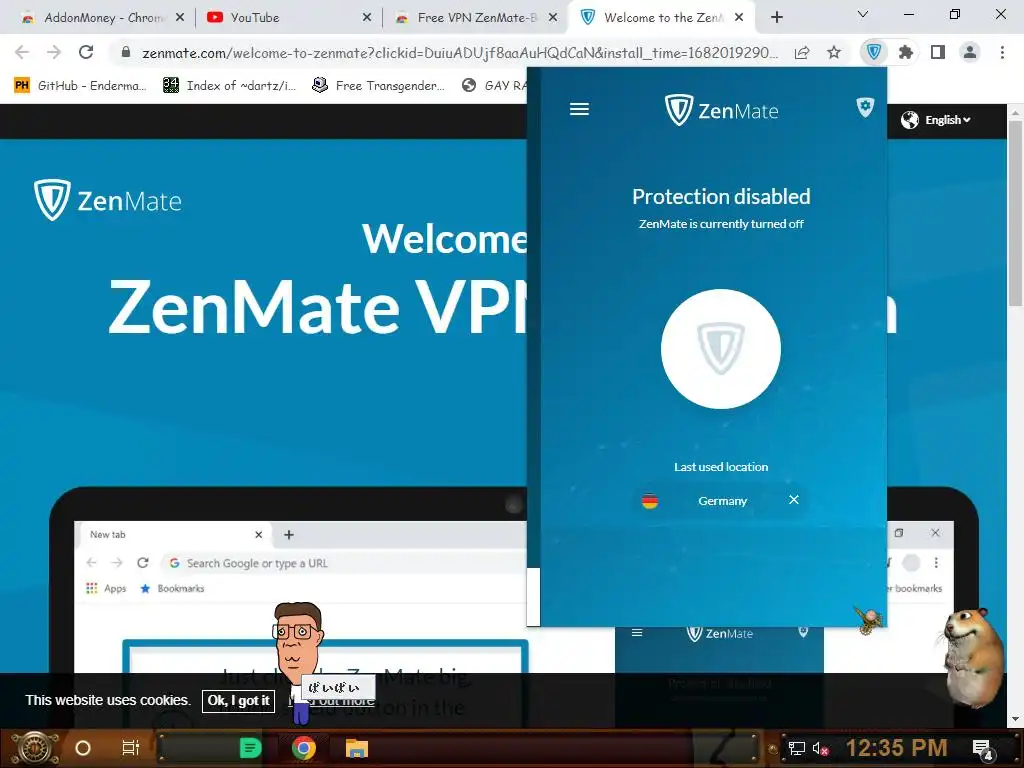The image size is (1024, 768).
Task: Go forward in browser history
Action: 54,52
